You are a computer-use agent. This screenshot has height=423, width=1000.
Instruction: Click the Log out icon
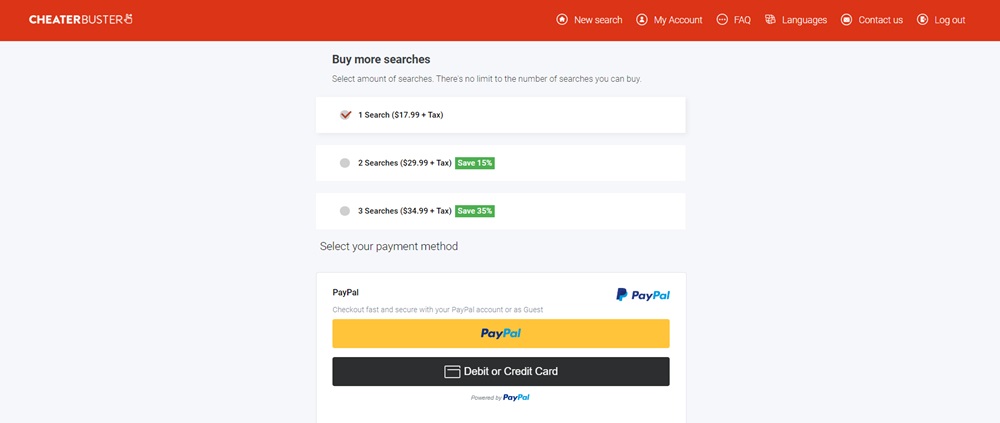pyautogui.click(x=922, y=20)
